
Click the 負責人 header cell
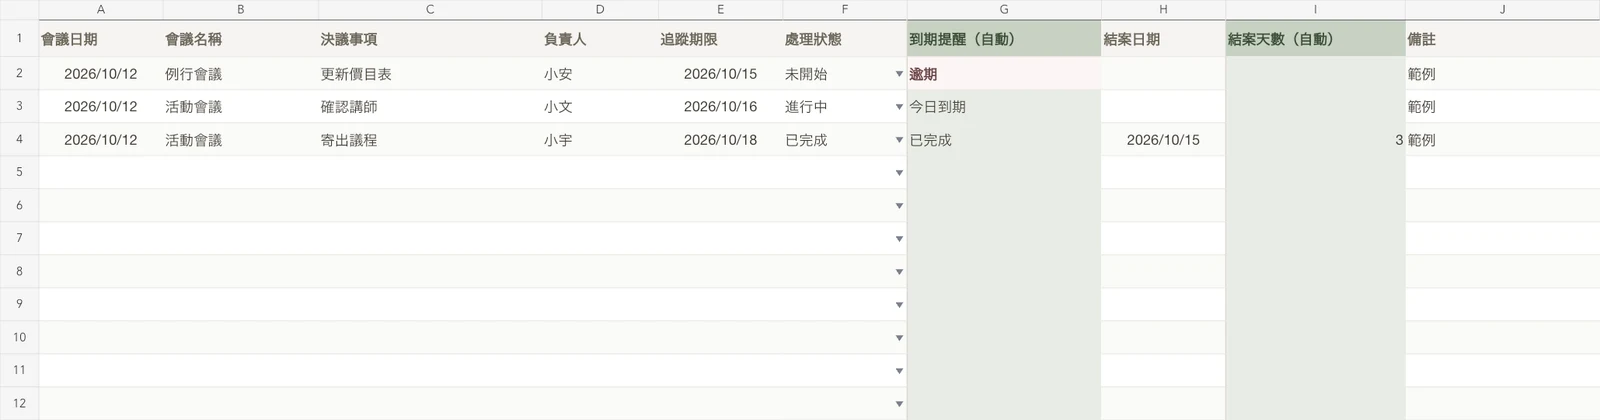(x=600, y=39)
